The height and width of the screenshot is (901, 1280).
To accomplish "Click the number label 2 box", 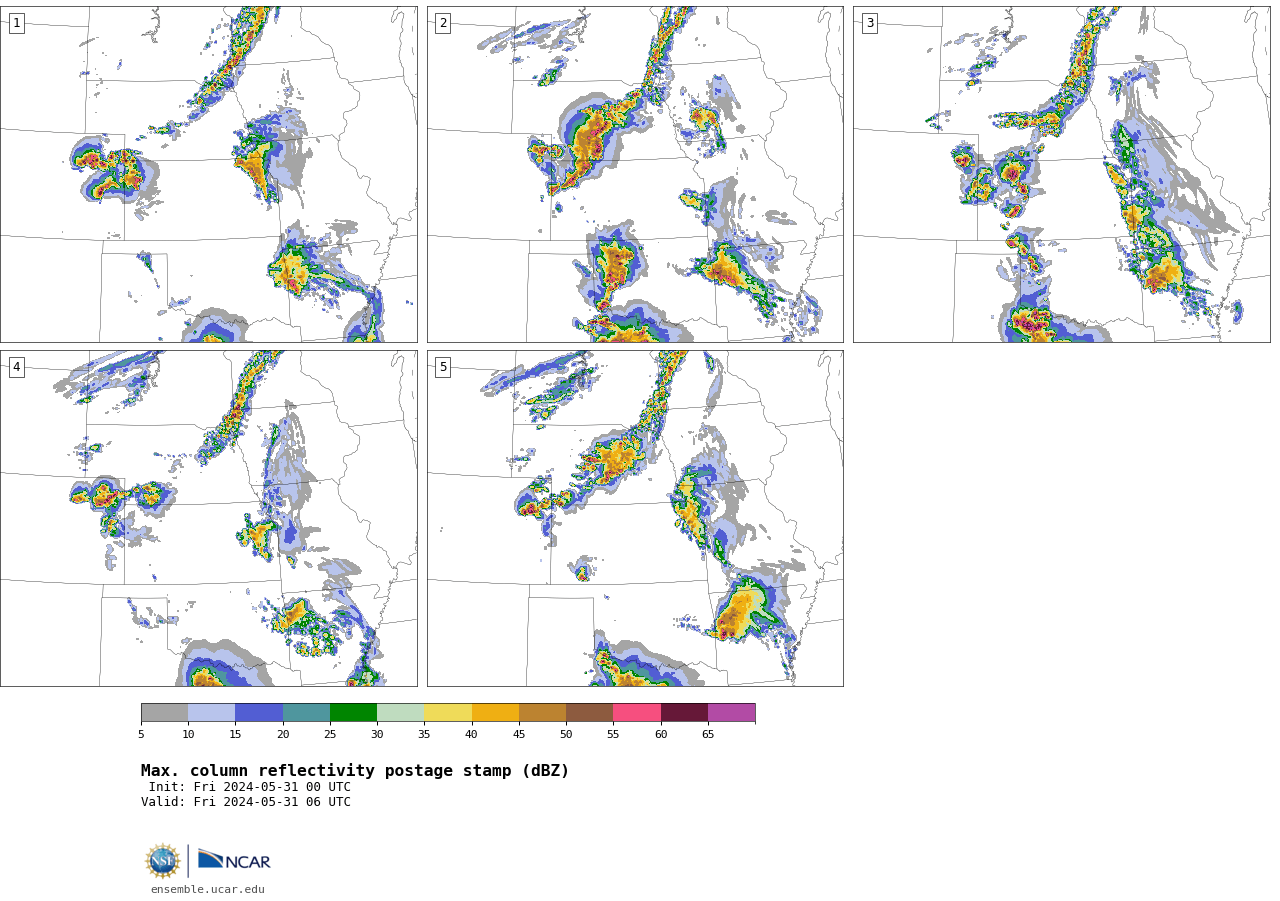I will coord(443,23).
